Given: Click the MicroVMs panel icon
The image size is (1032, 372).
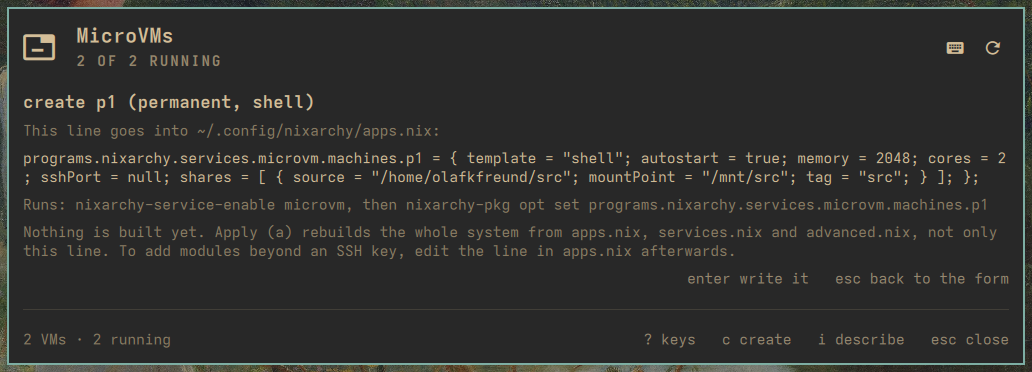Looking at the screenshot, I should click(x=39, y=47).
